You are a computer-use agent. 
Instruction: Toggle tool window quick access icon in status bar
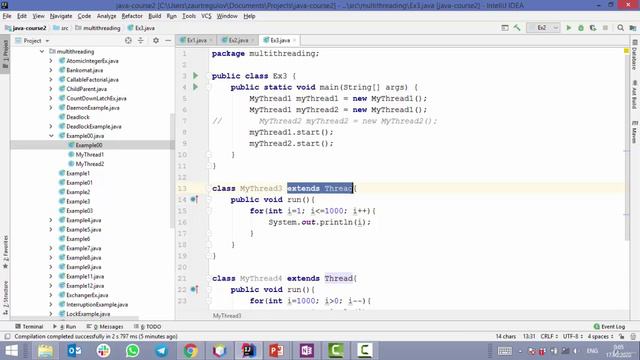pos(7,337)
